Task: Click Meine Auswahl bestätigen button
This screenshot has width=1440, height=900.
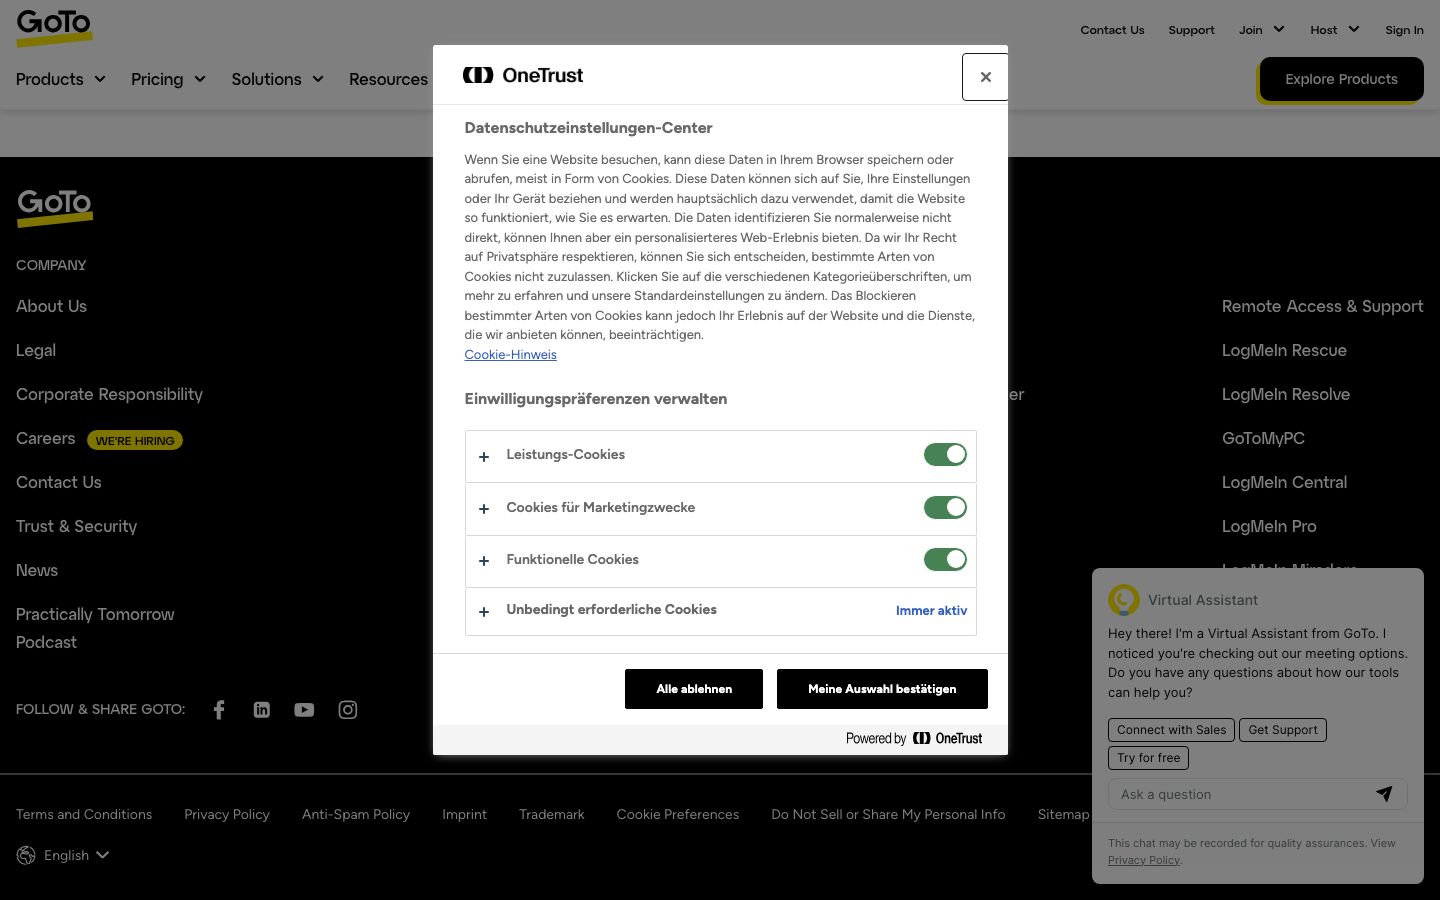Action: point(882,689)
